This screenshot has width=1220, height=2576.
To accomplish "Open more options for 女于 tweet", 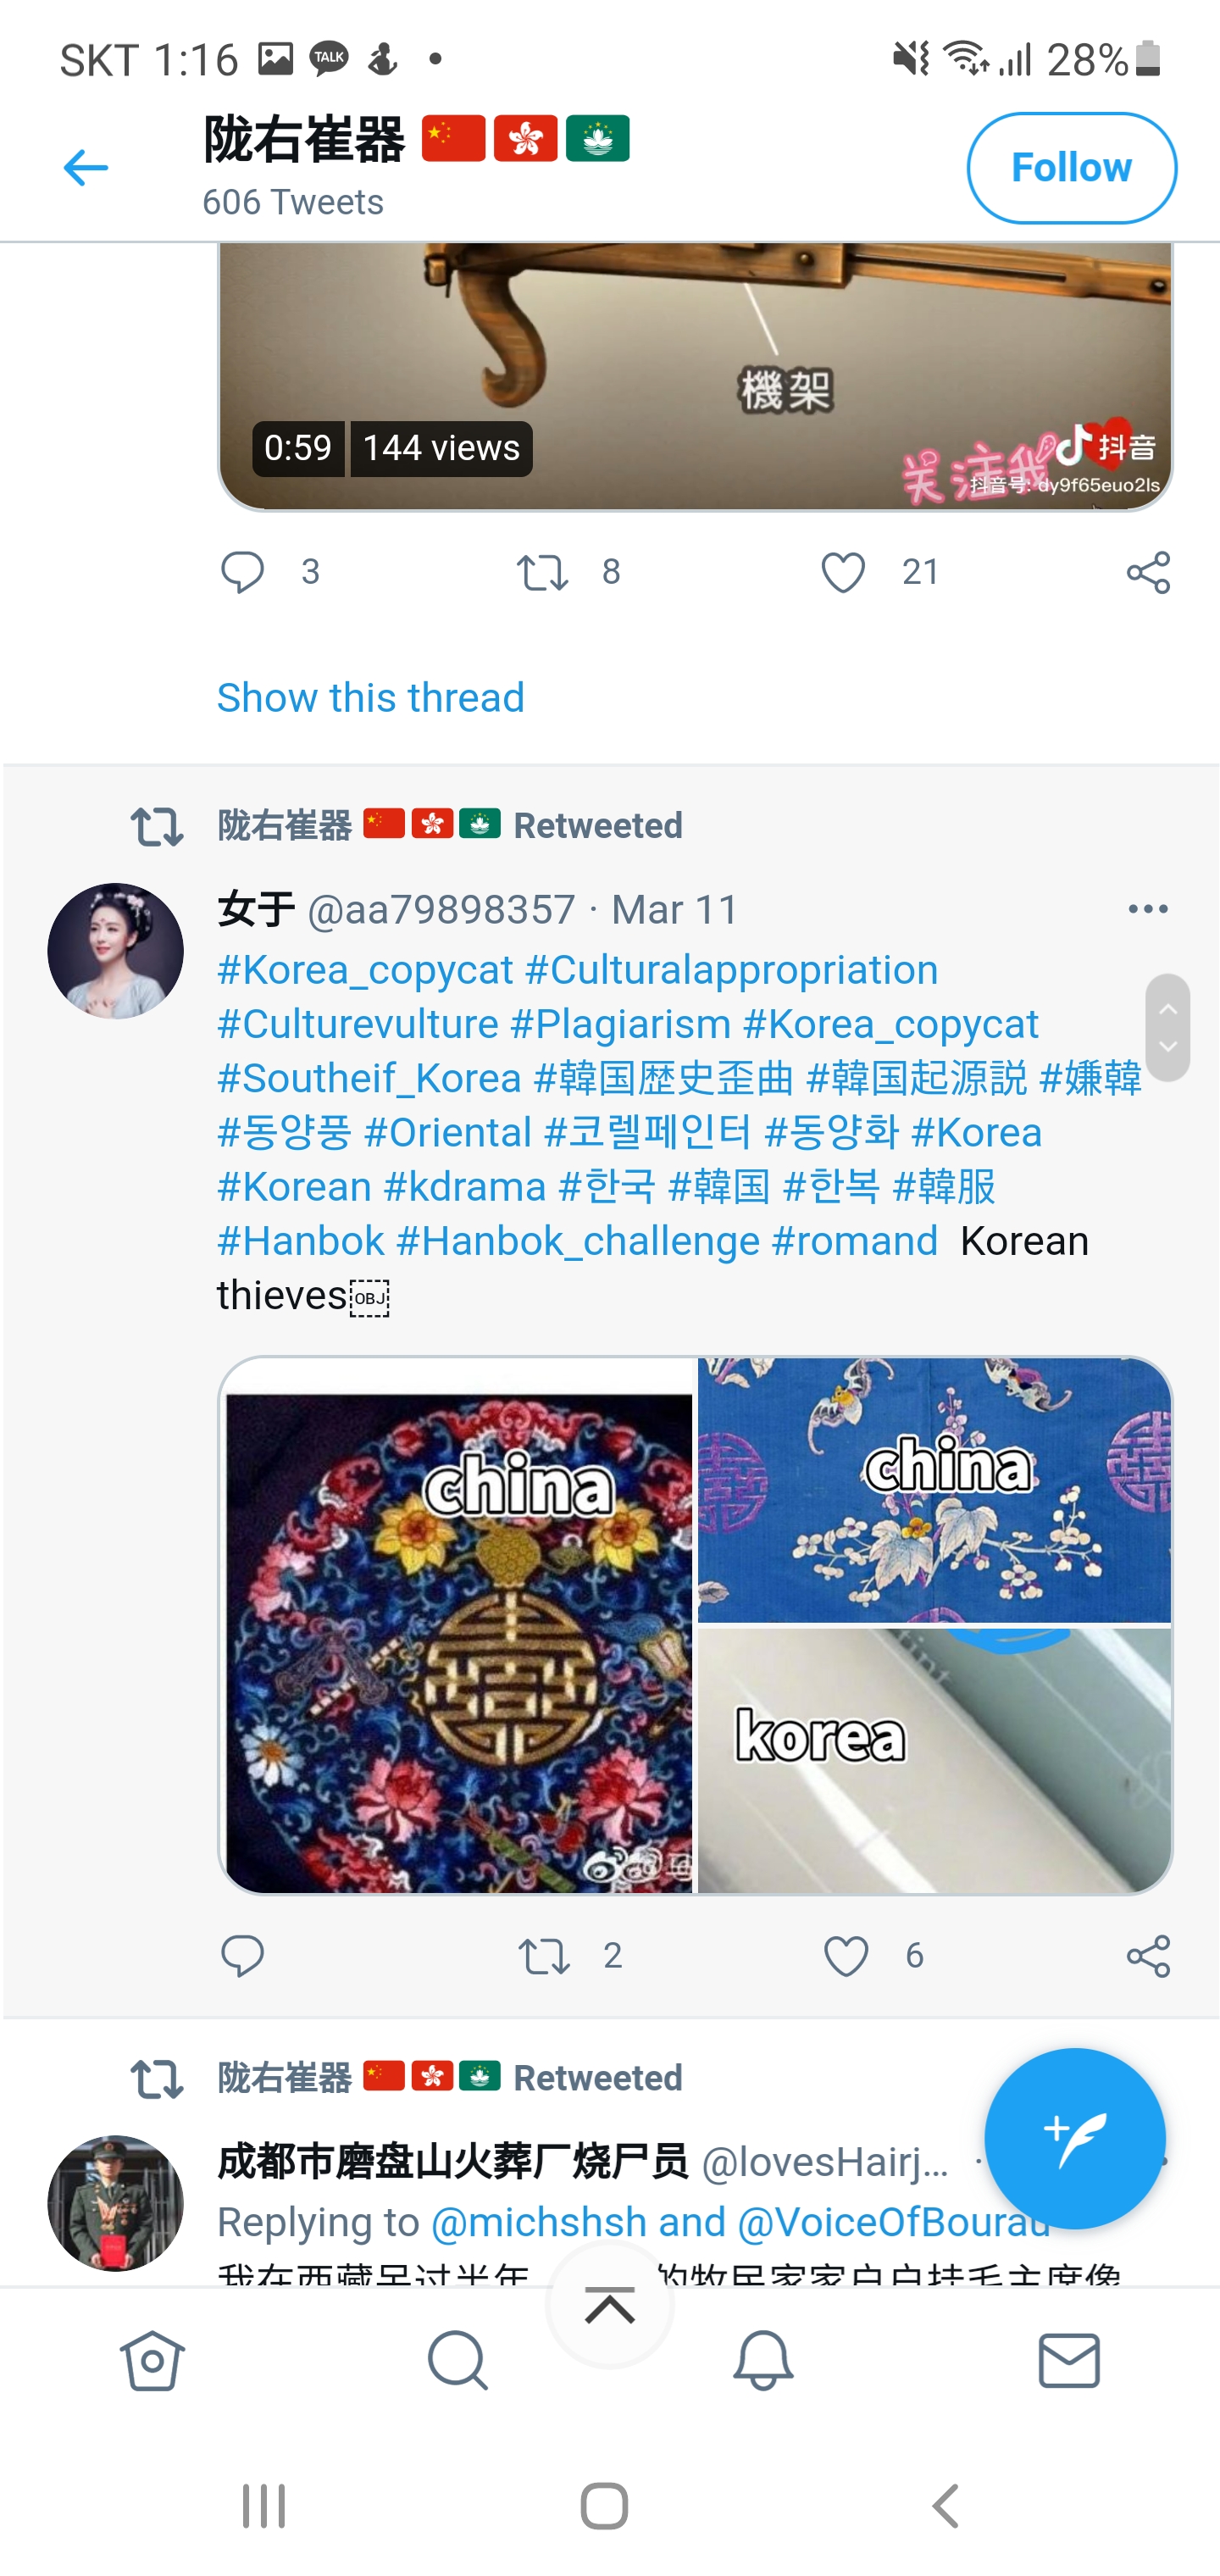I will point(1148,908).
